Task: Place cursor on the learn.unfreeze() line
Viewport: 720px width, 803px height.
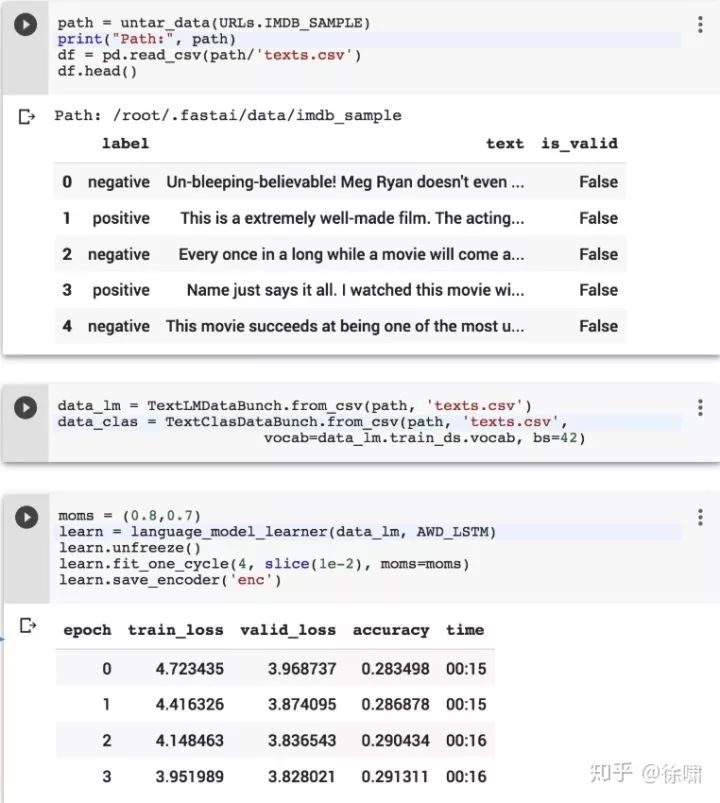Action: (x=129, y=548)
